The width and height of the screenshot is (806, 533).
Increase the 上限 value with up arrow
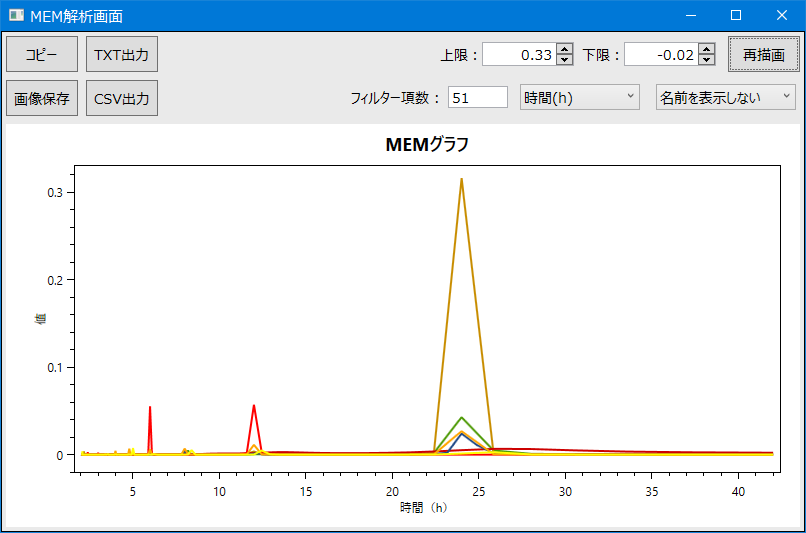tap(565, 49)
